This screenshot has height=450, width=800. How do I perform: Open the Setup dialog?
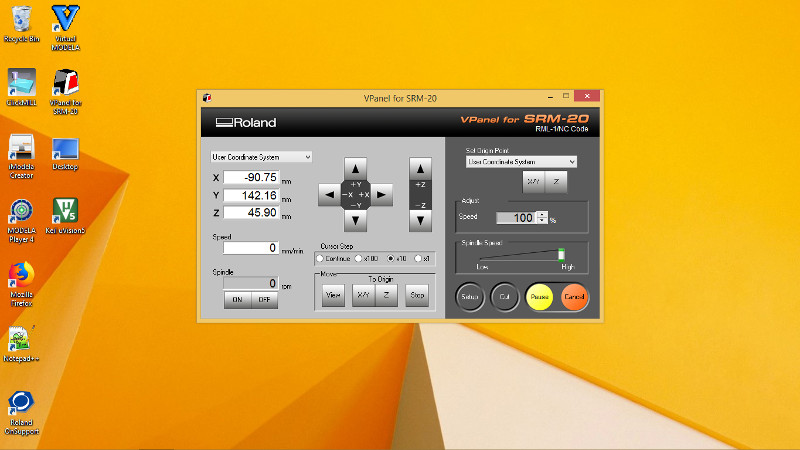point(469,297)
